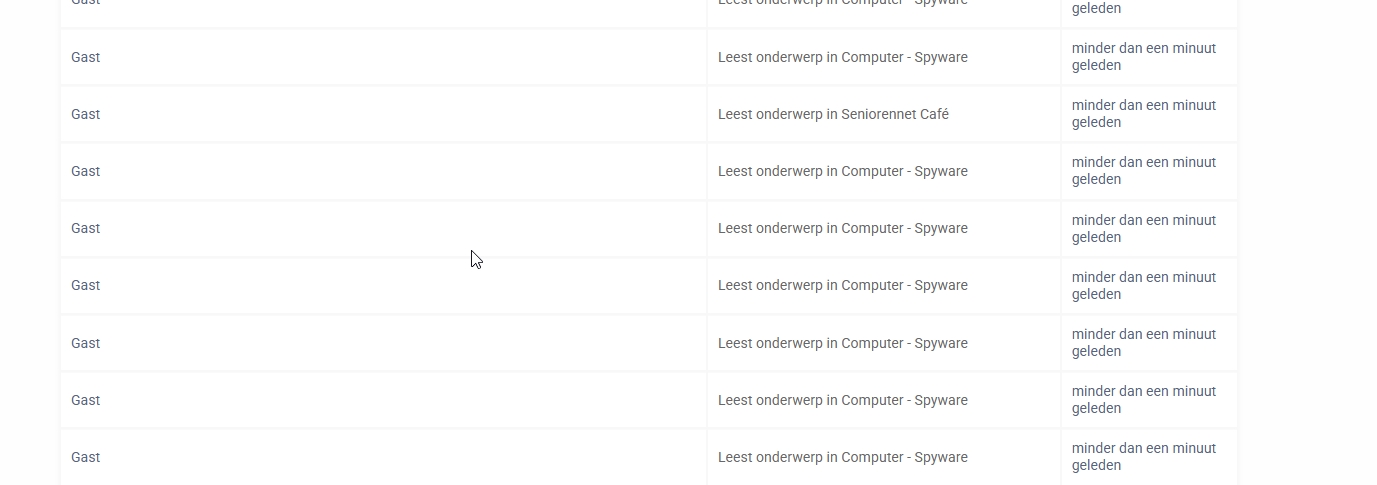Click Gast two rows below Seniorennet Café row
Viewport: 1377px width, 485px height.
(86, 228)
